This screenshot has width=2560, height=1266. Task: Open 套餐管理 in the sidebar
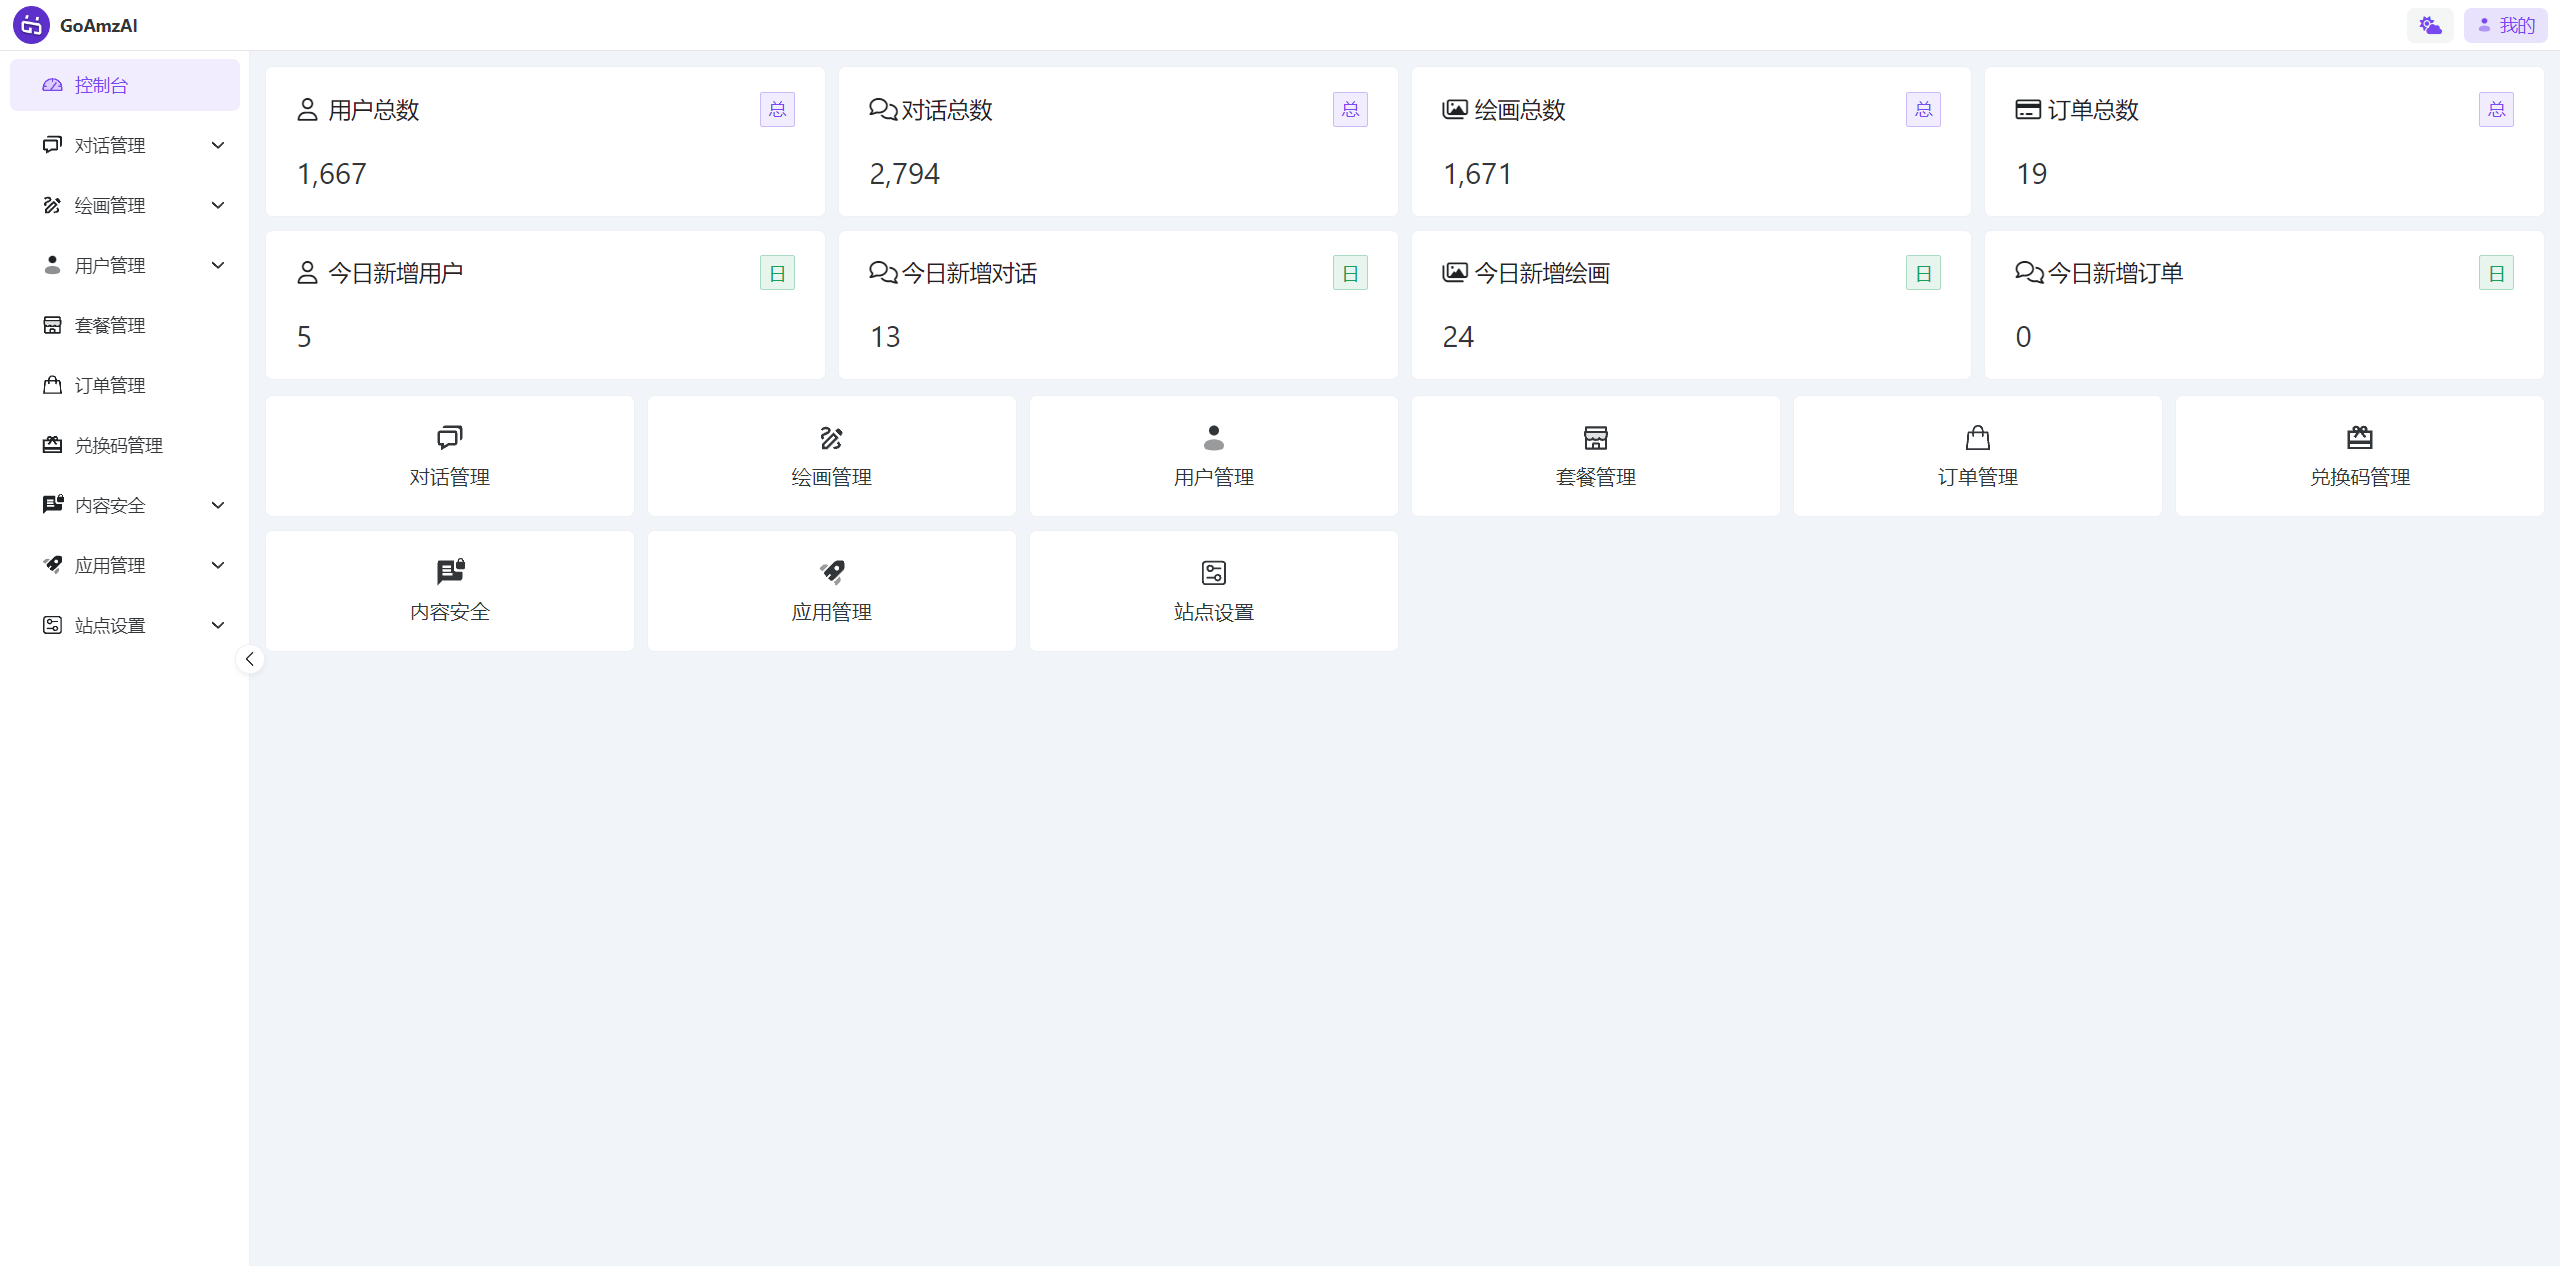110,325
